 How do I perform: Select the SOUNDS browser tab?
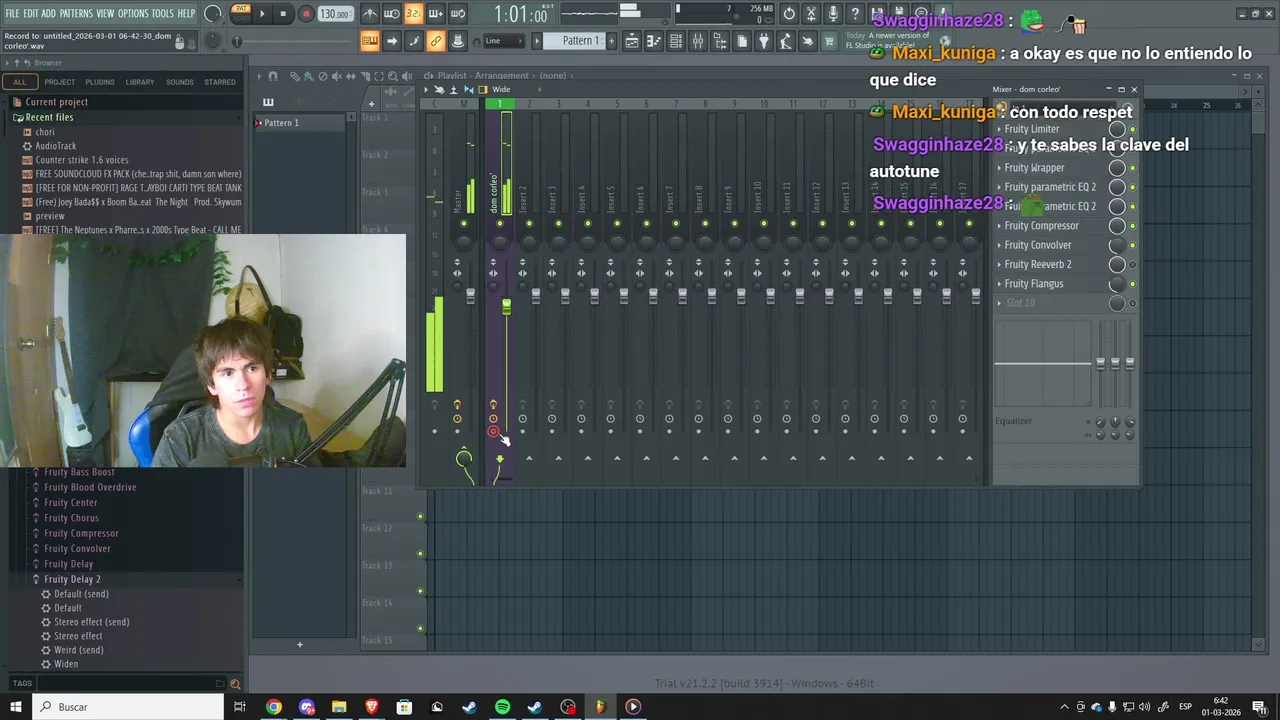(180, 82)
